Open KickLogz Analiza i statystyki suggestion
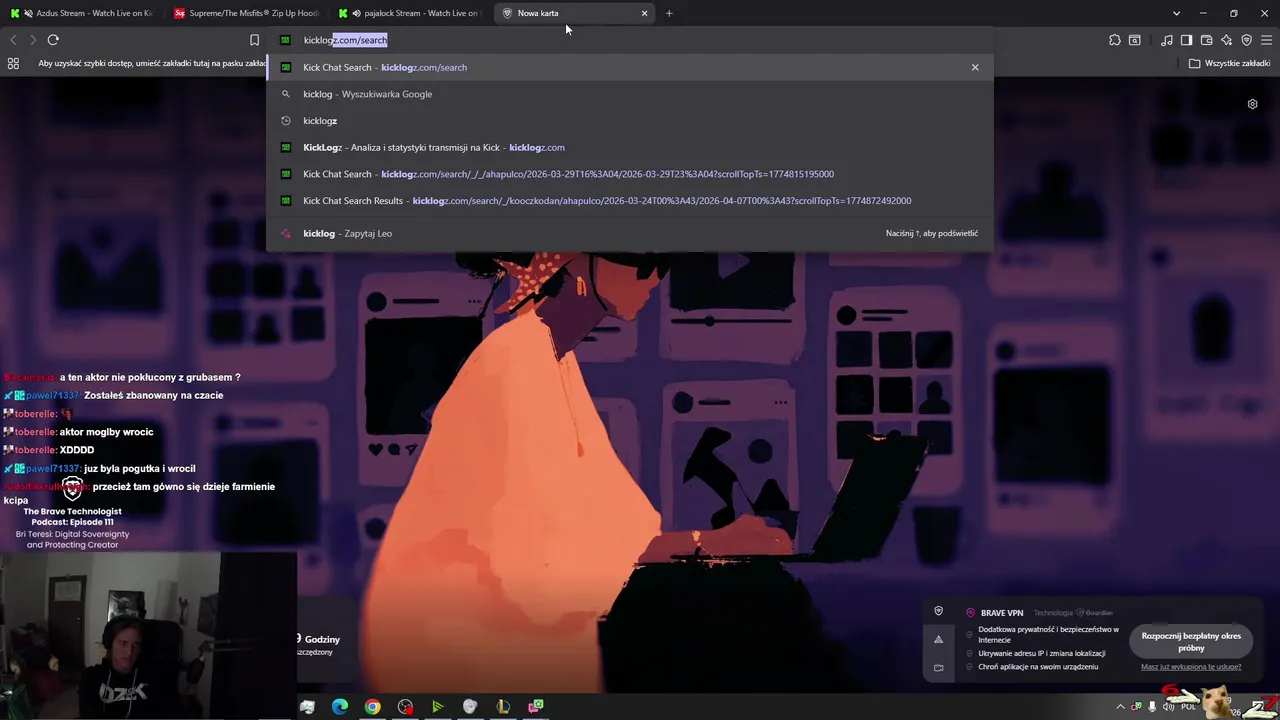Image resolution: width=1280 pixels, height=720 pixels. [x=630, y=147]
